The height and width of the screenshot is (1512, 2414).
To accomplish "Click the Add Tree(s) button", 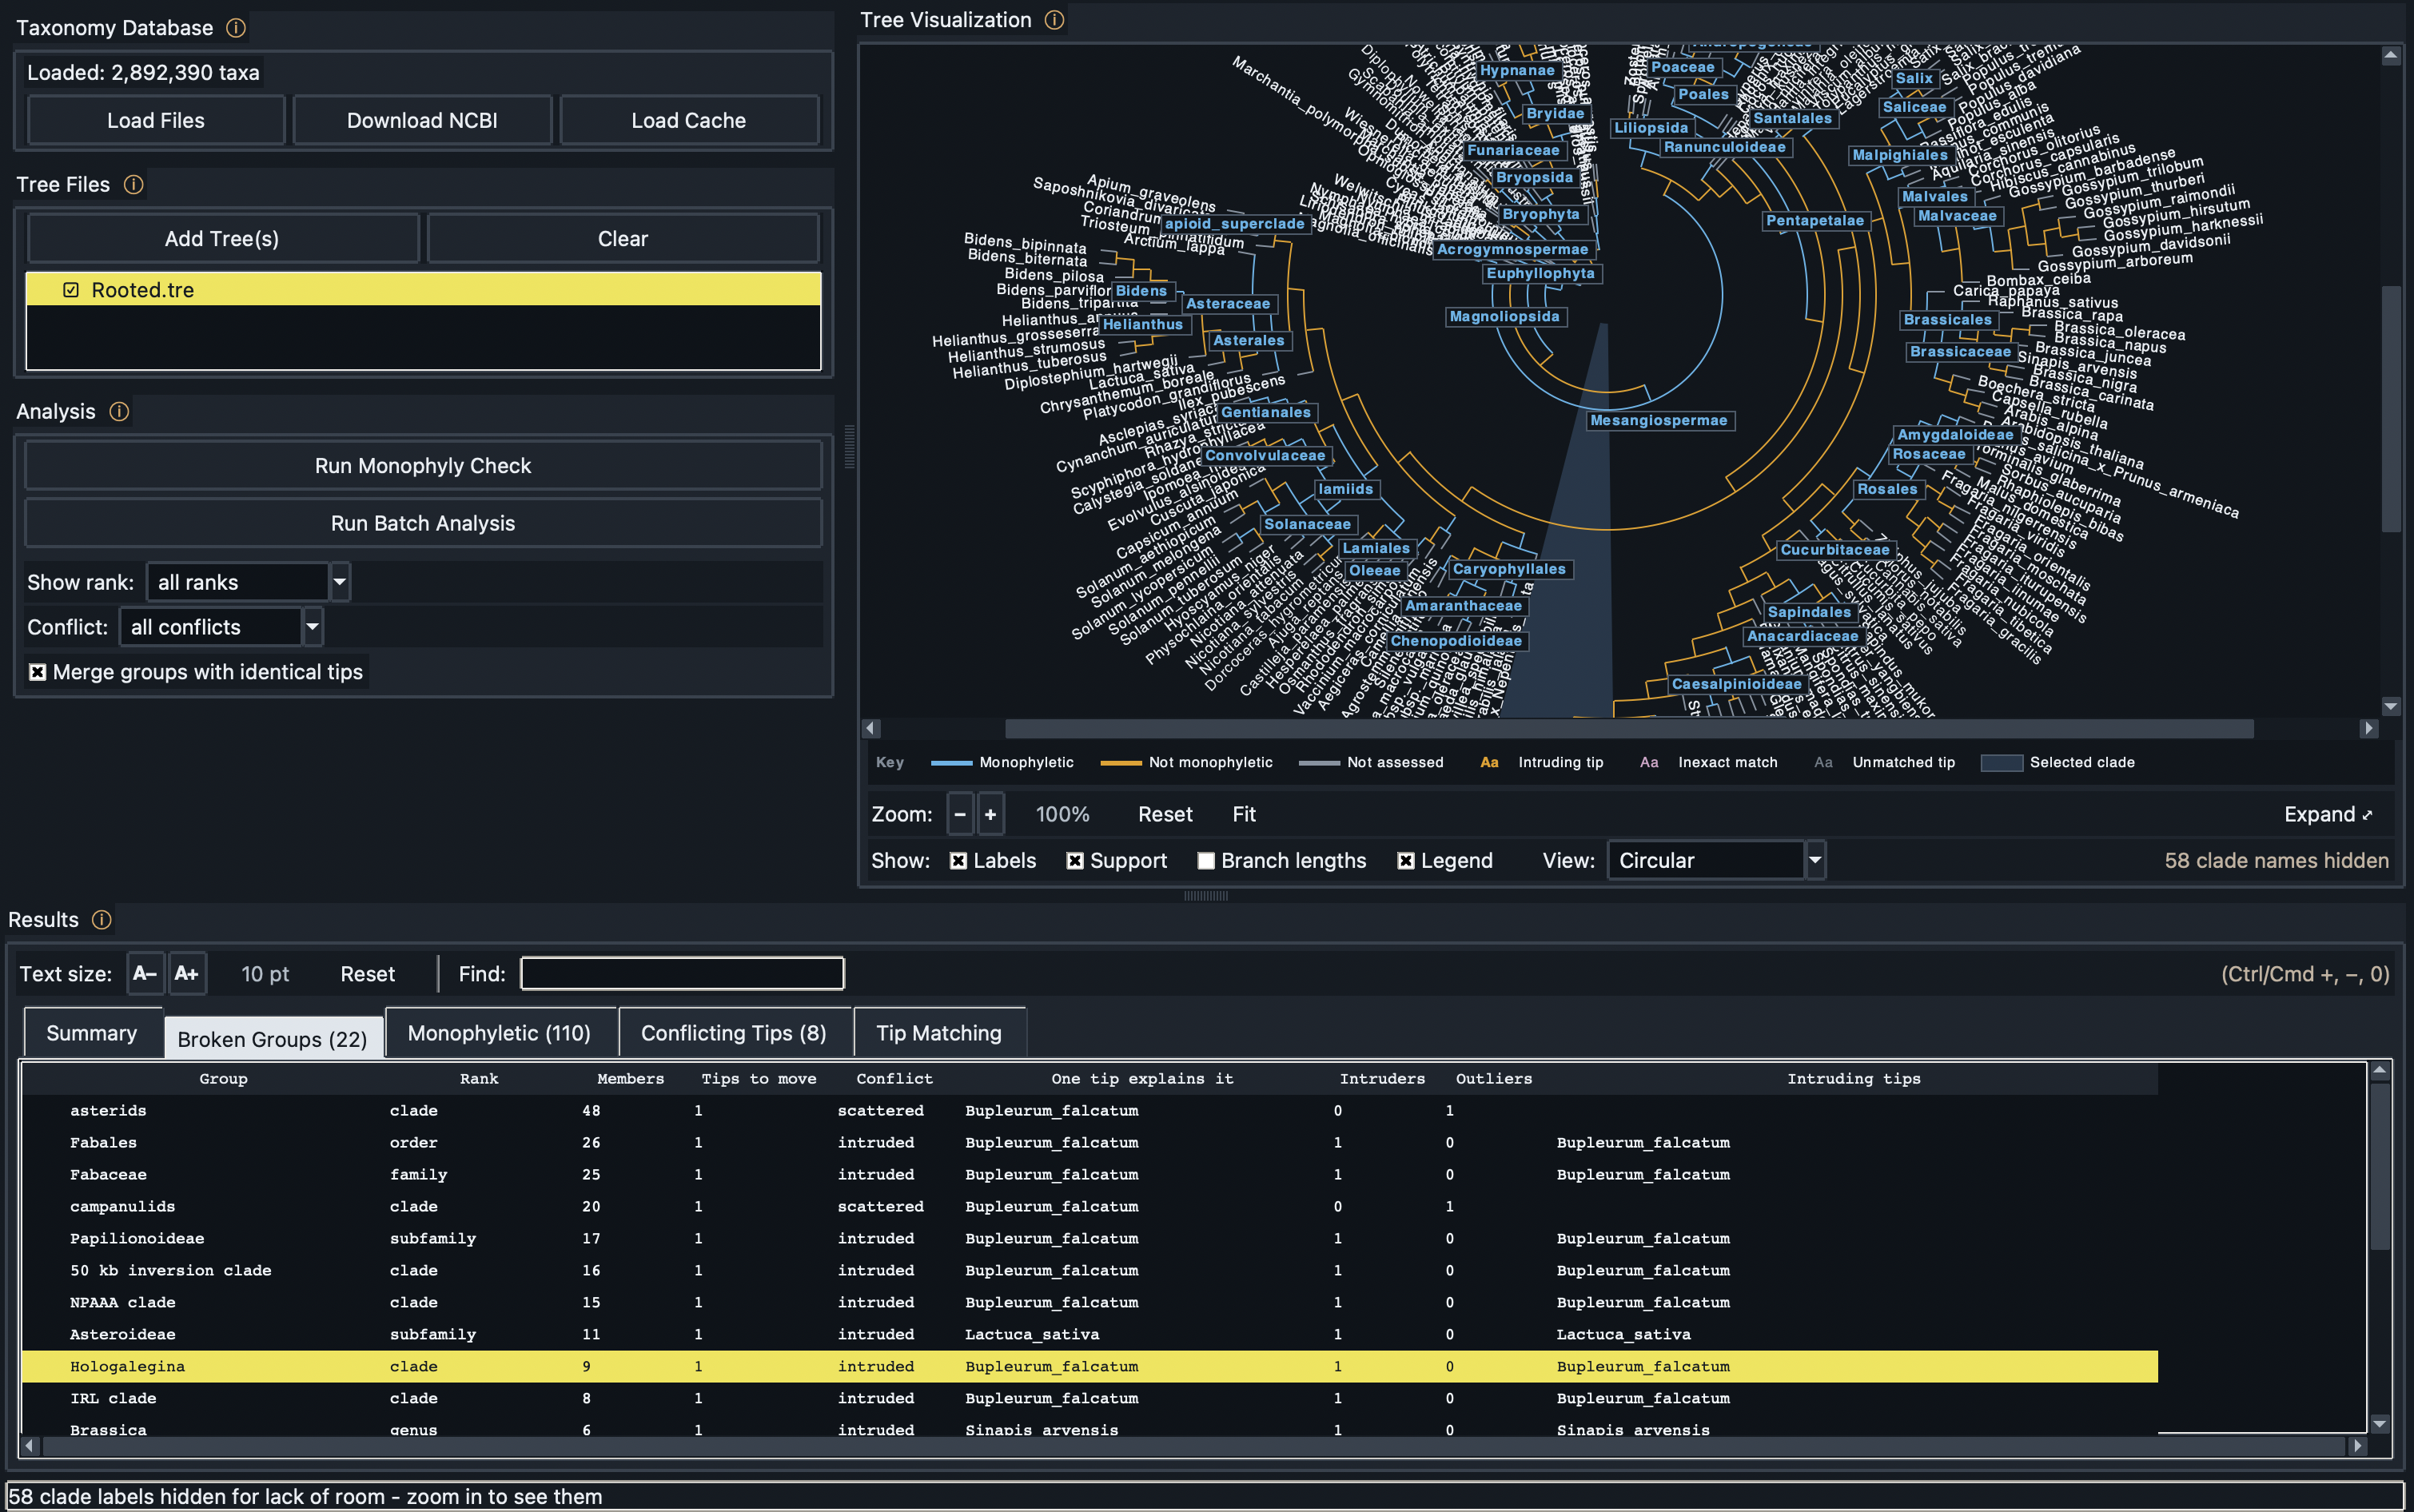I will [x=222, y=239].
